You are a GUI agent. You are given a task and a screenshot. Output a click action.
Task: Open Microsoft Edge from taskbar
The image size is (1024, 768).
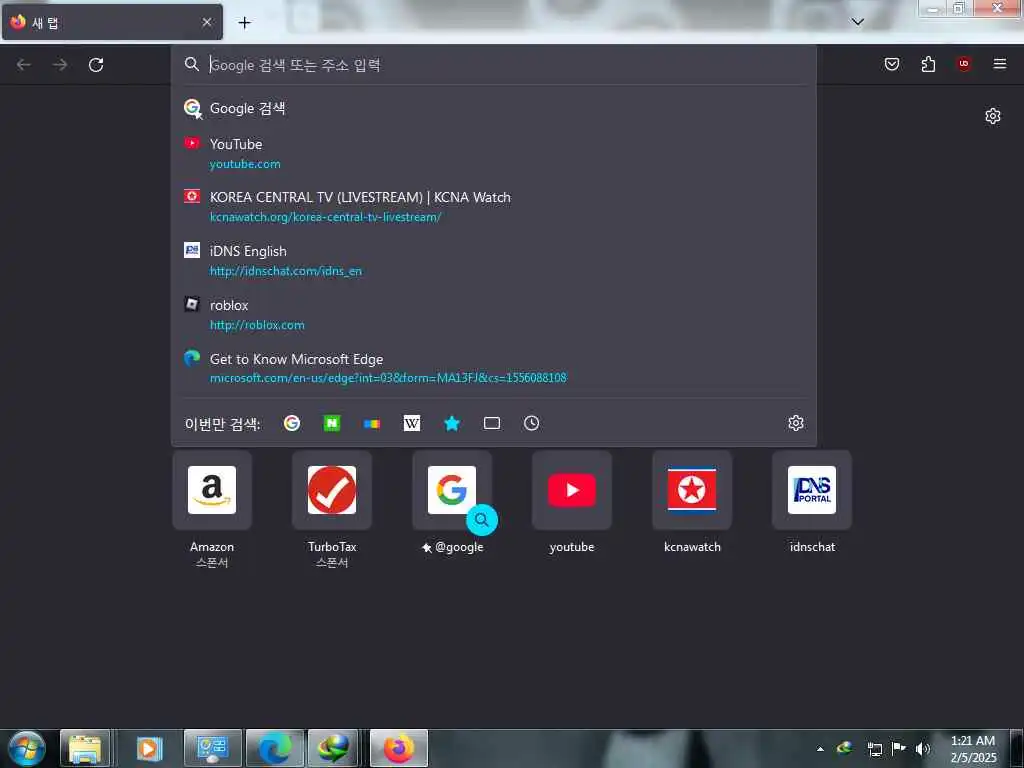(x=274, y=748)
